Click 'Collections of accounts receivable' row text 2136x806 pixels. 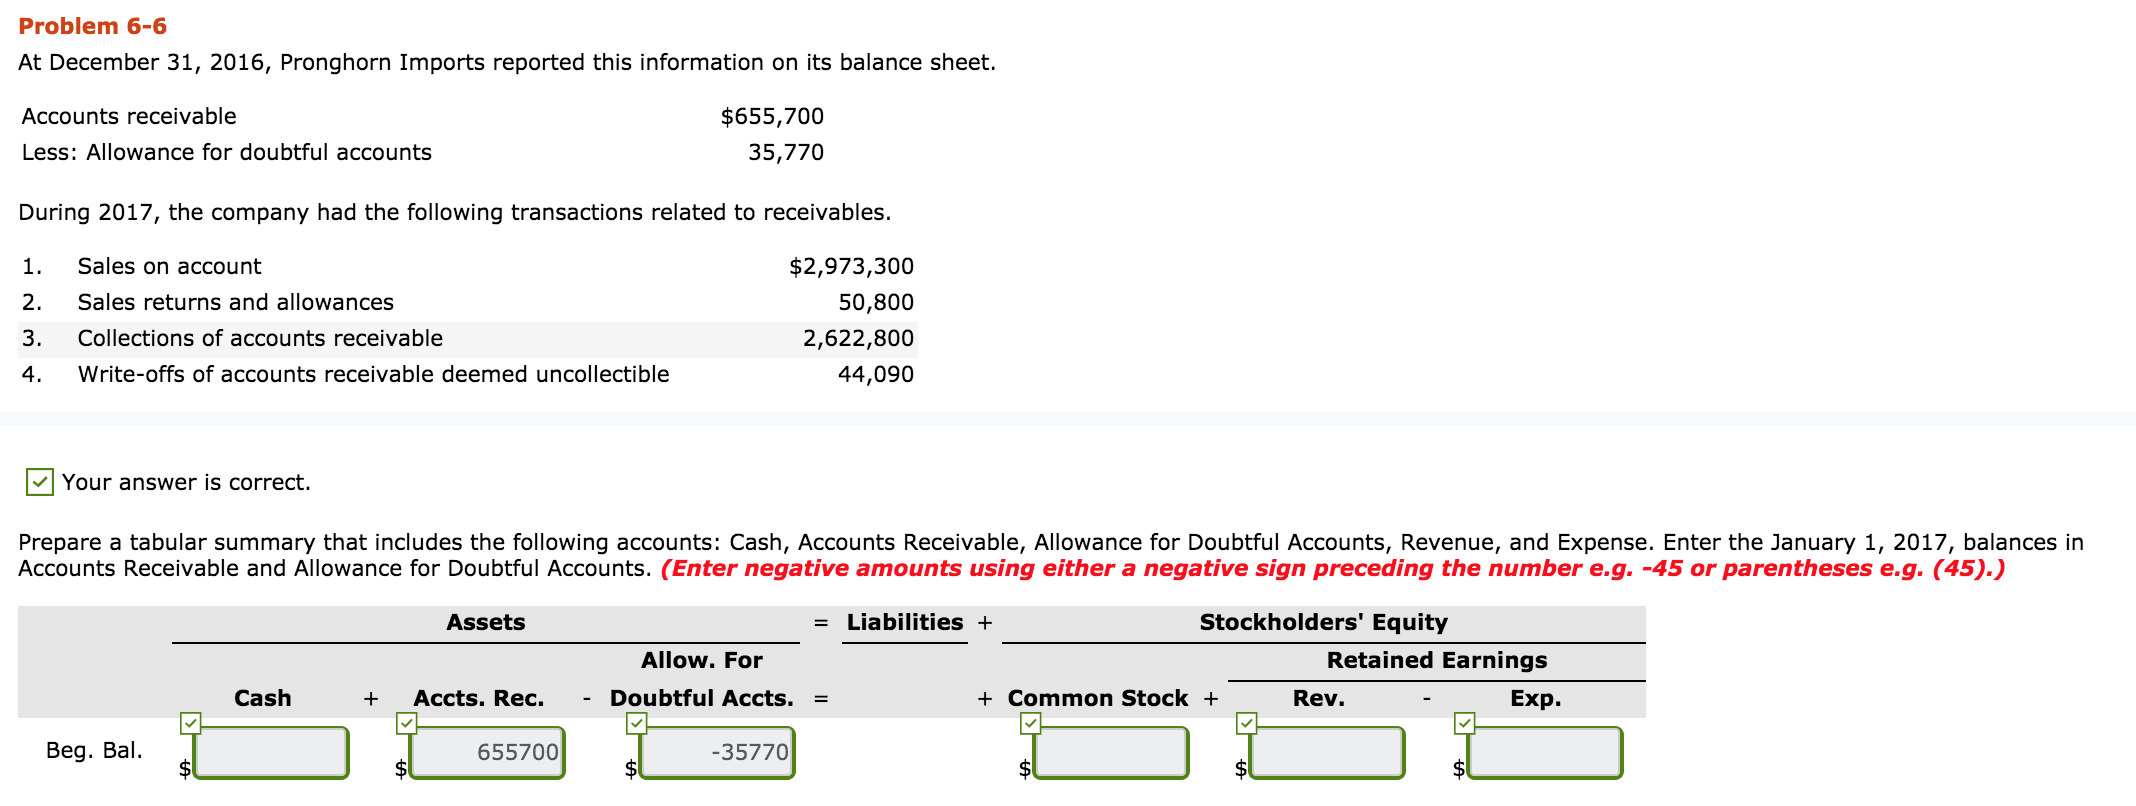(x=260, y=338)
